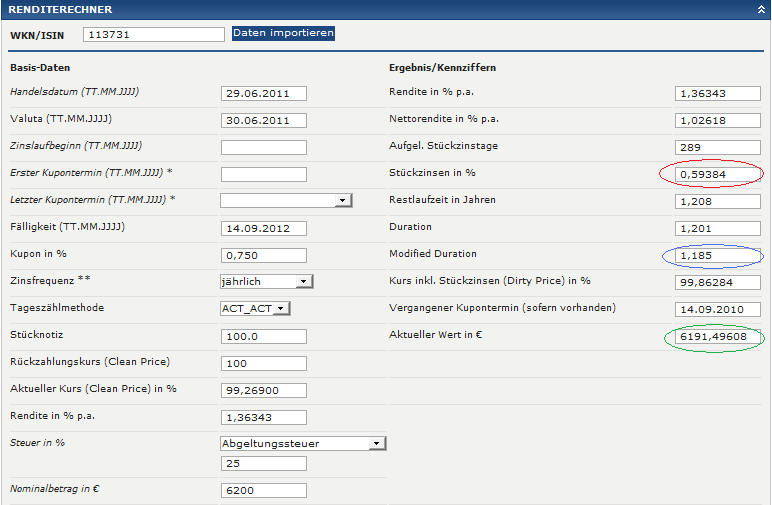Edit the Aktueller Kurs Clean Price field
Viewport: 772px width, 505px height.
coord(264,390)
